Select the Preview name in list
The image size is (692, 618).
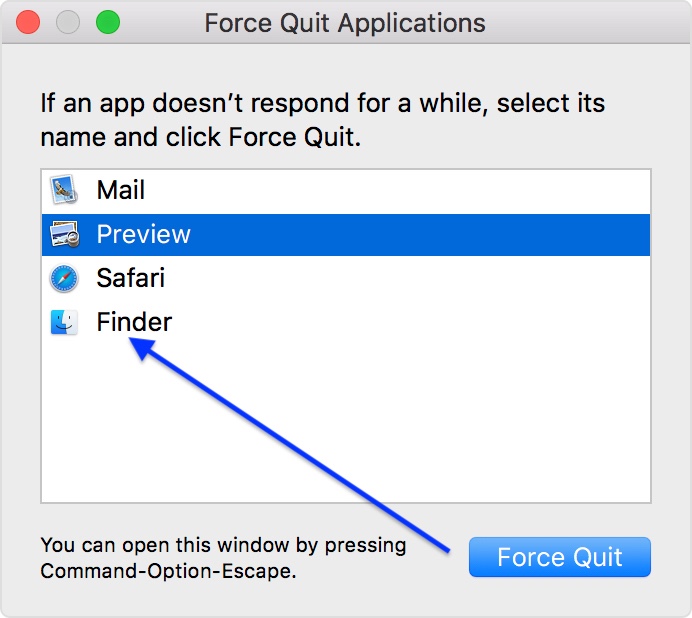pyautogui.click(x=143, y=234)
